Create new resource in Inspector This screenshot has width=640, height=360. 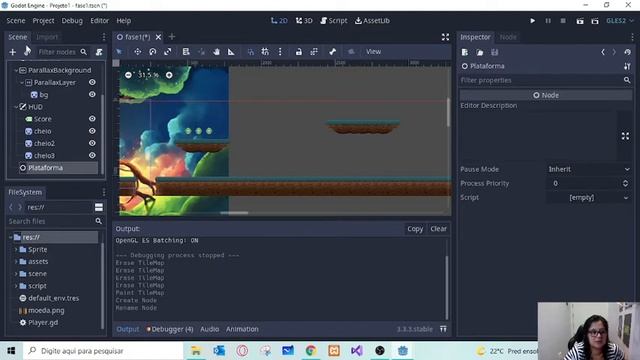point(465,52)
